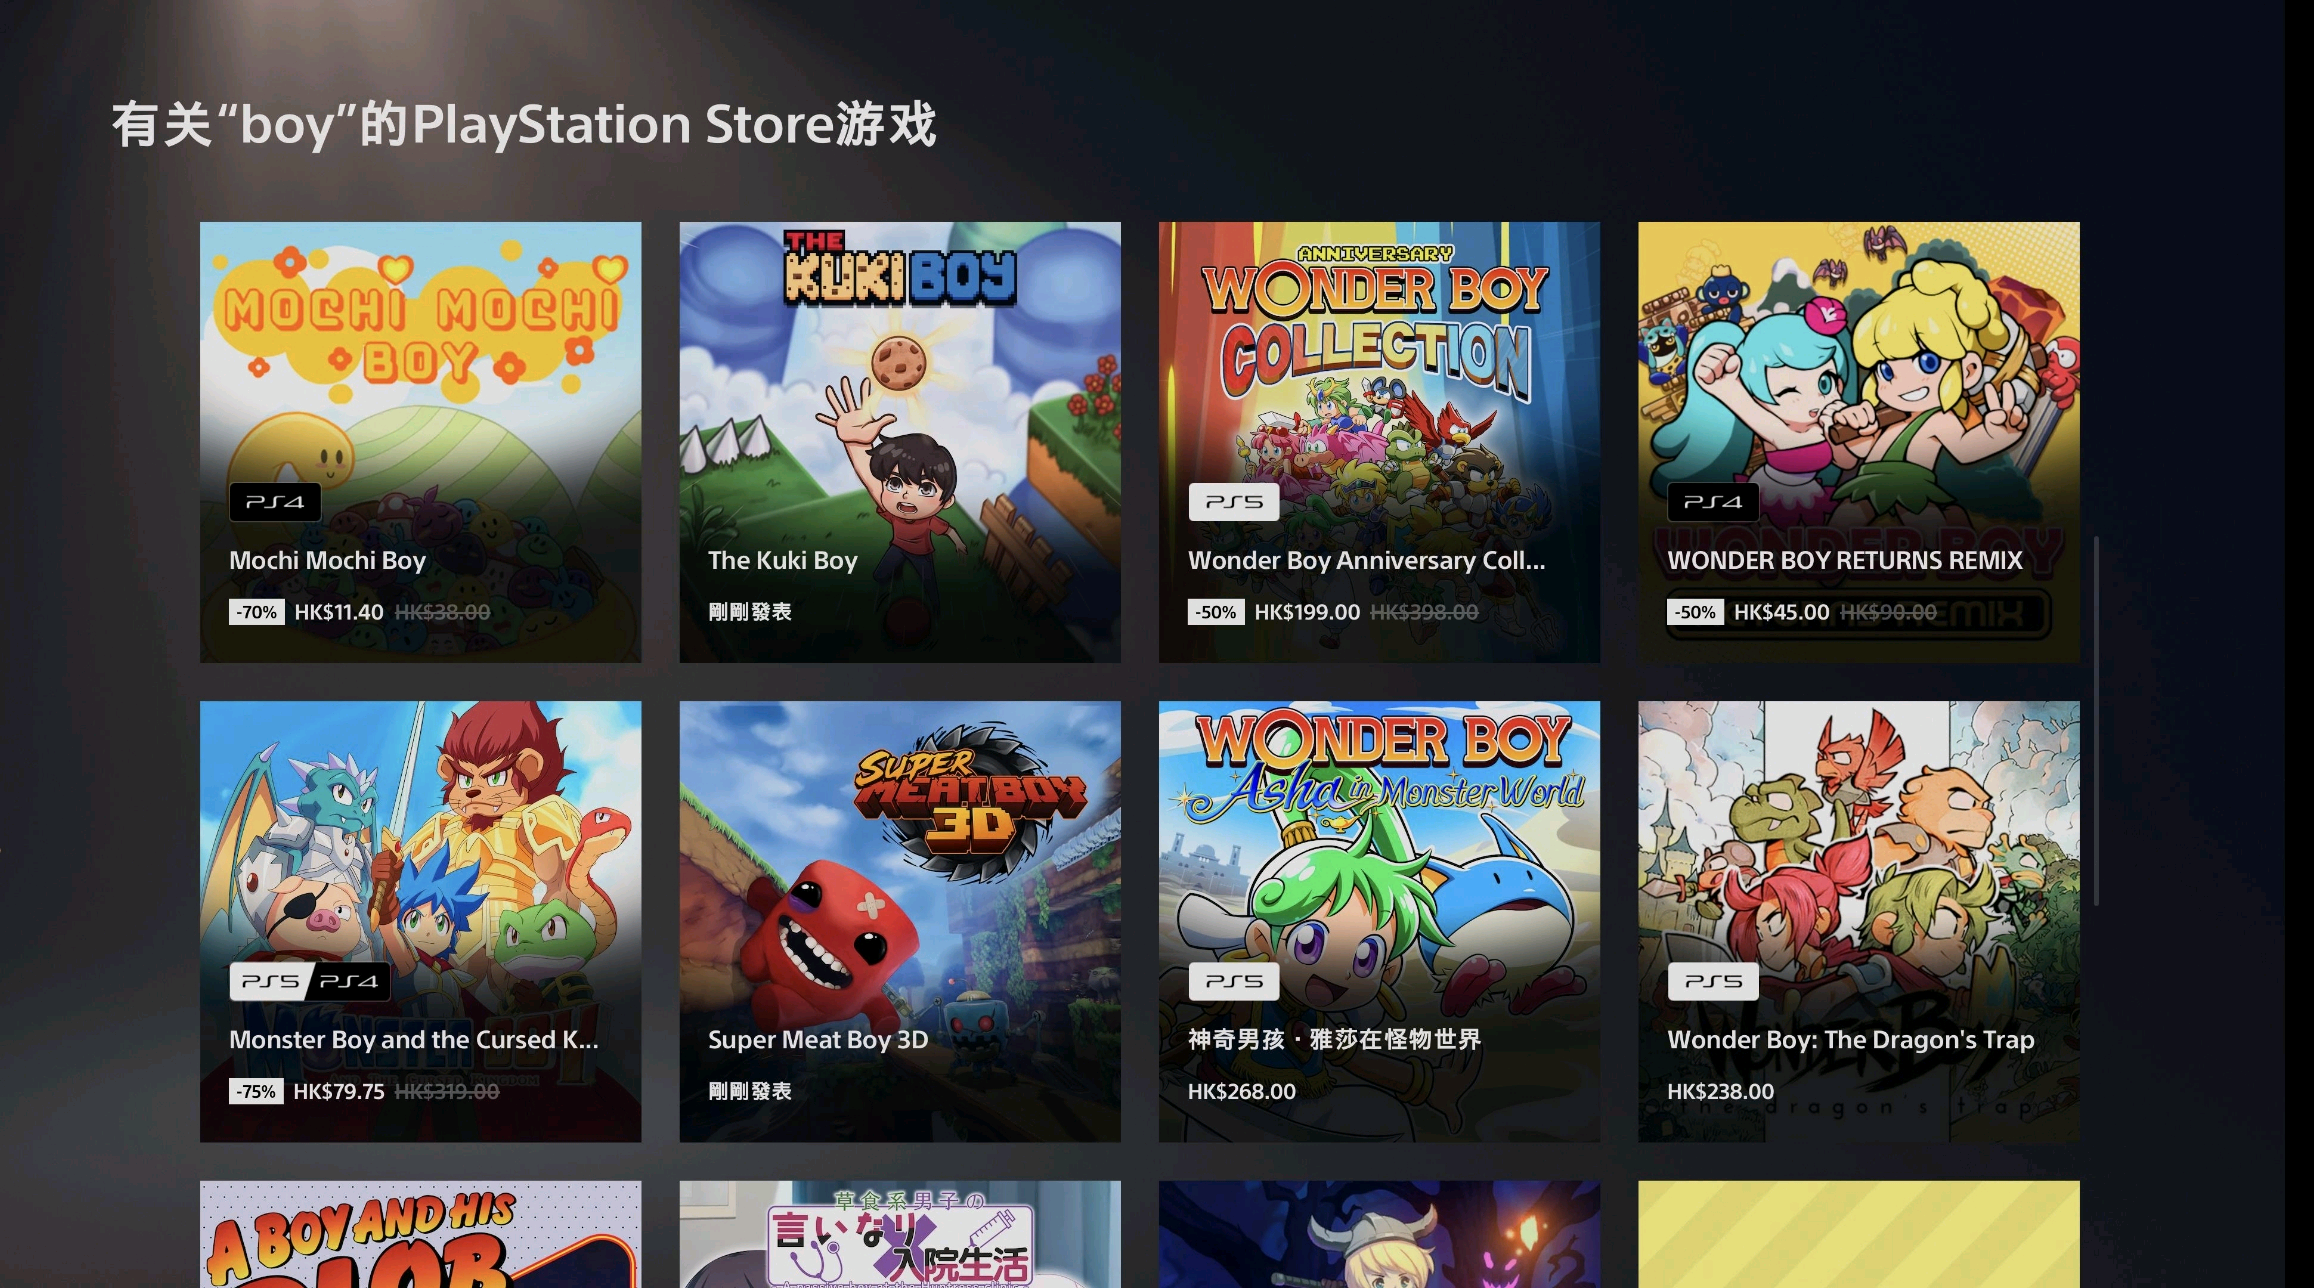Click PS5 badge on Asha in Monster World
This screenshot has height=1288, width=2314.
[x=1233, y=982]
